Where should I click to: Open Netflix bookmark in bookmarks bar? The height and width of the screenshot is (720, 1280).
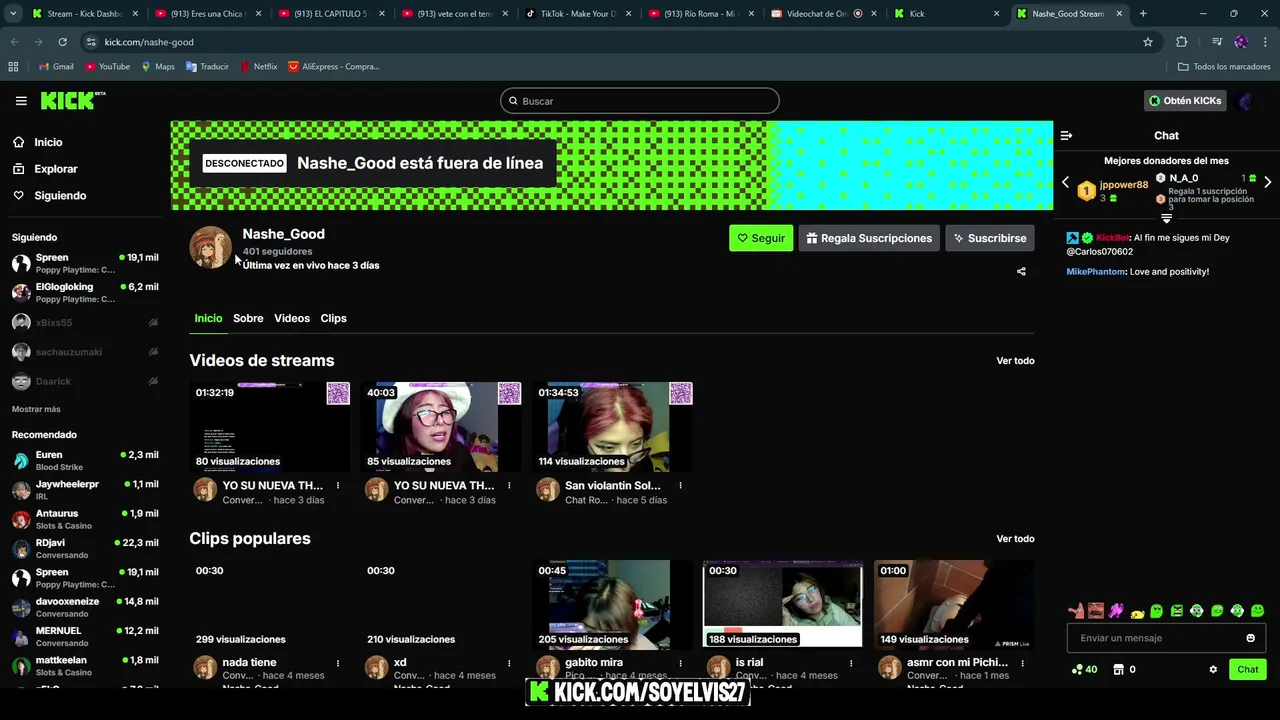pos(258,67)
